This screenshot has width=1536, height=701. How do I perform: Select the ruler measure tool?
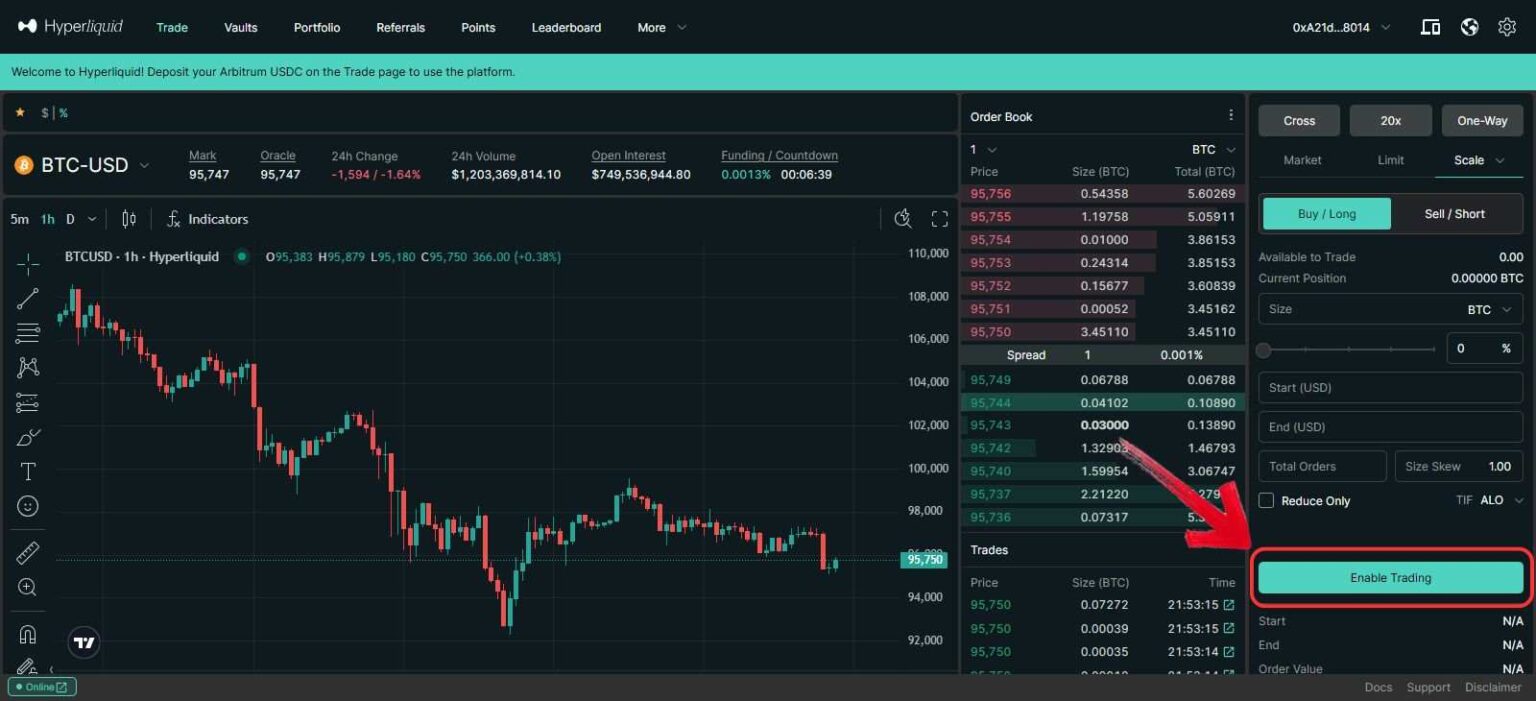tap(28, 552)
